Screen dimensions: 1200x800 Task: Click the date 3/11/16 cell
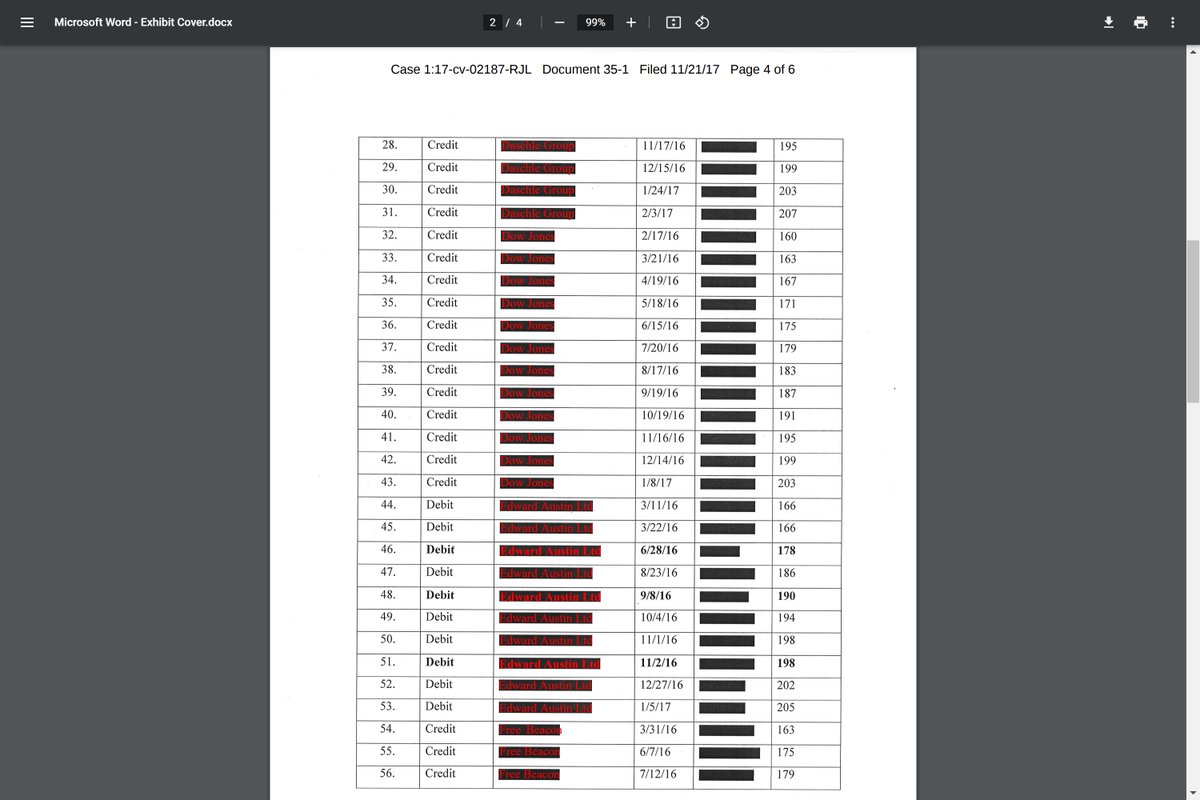660,506
